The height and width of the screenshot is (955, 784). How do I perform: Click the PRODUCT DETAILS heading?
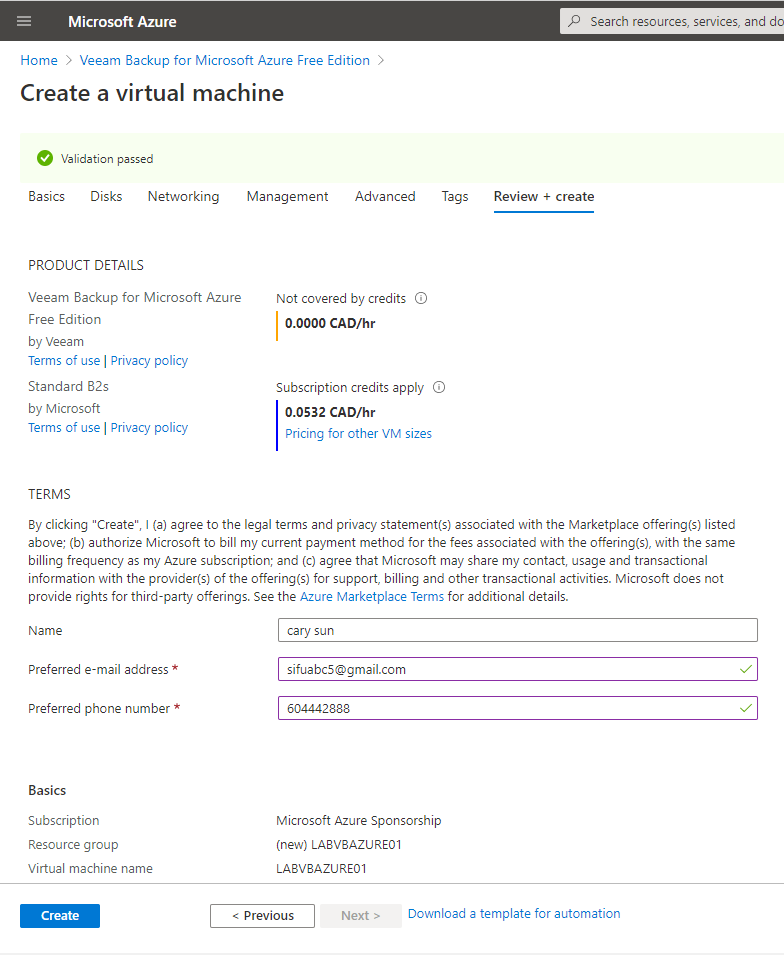pos(86,266)
